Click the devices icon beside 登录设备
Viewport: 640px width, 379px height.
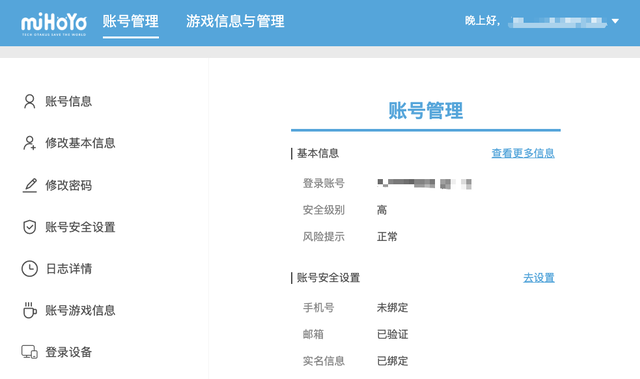coord(29,352)
